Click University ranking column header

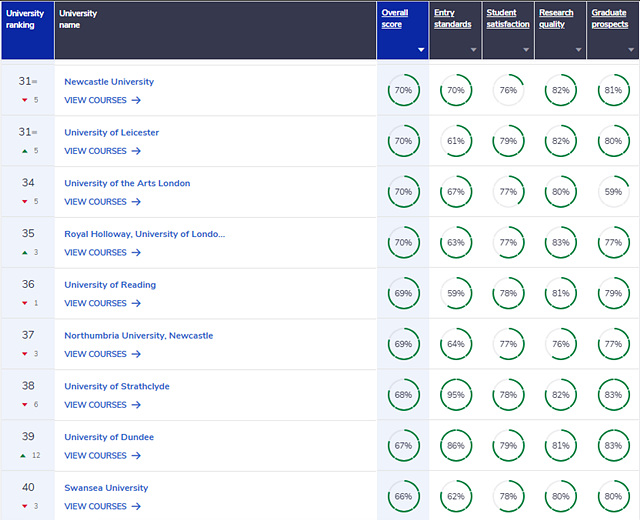click(25, 18)
